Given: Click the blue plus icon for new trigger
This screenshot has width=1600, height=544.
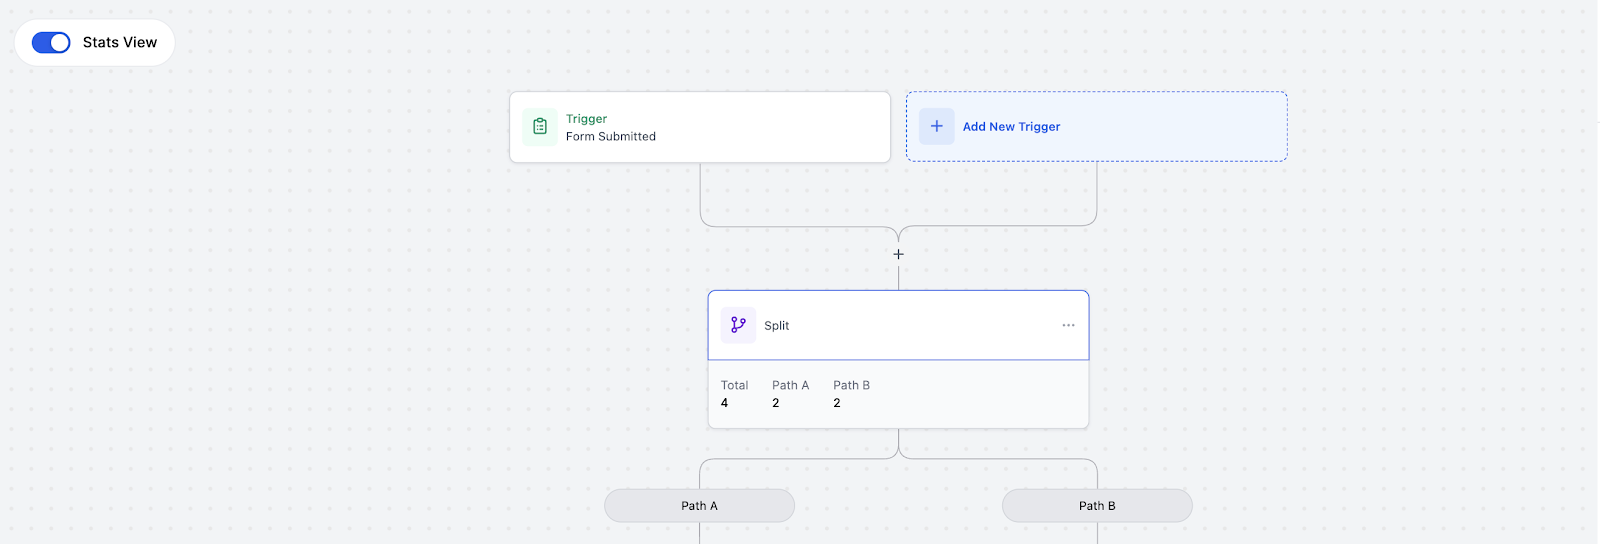Looking at the screenshot, I should (937, 127).
